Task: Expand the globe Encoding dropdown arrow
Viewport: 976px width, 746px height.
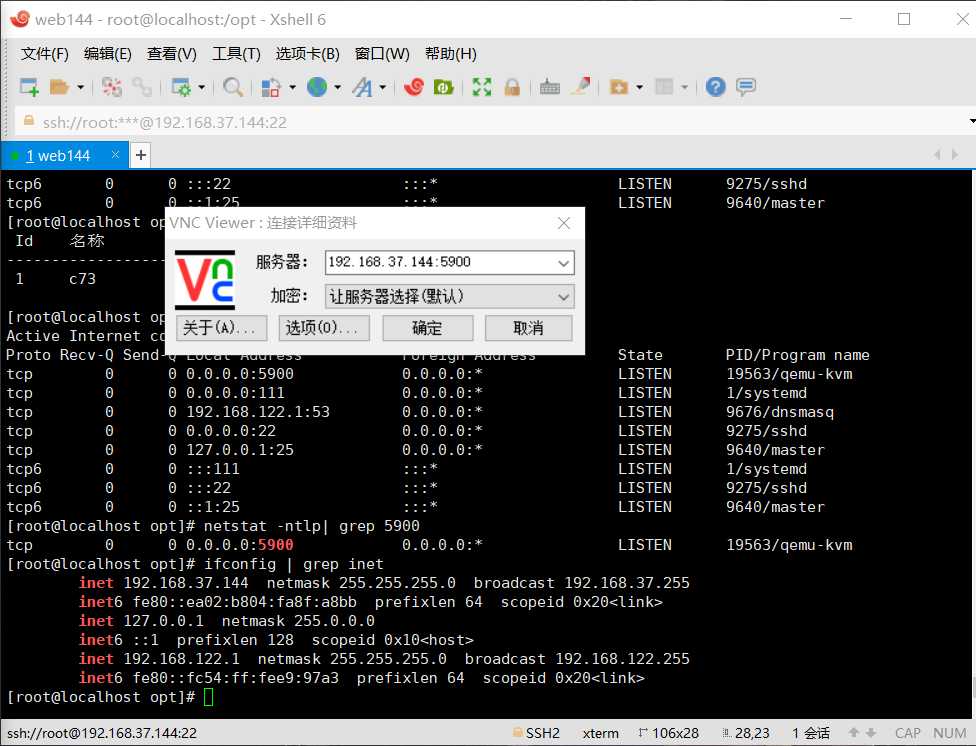Action: point(338,87)
